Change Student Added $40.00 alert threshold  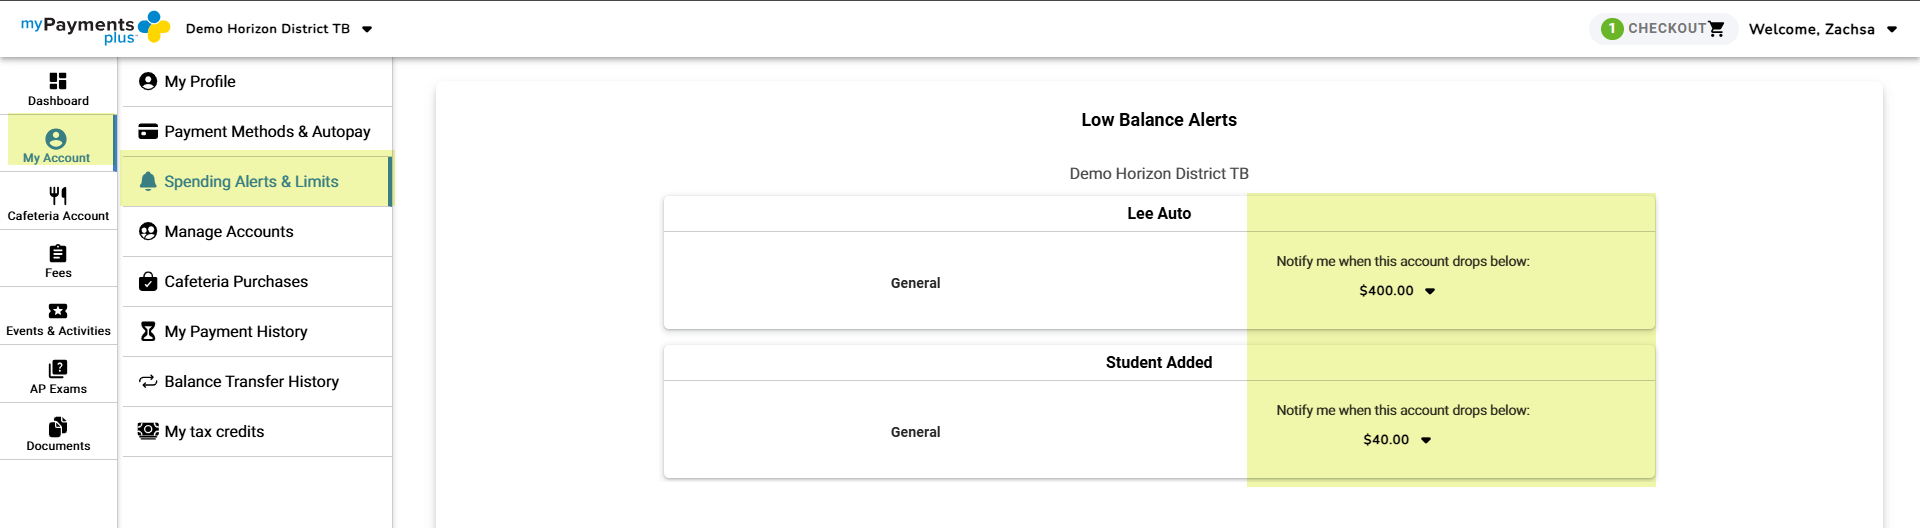(x=1397, y=440)
